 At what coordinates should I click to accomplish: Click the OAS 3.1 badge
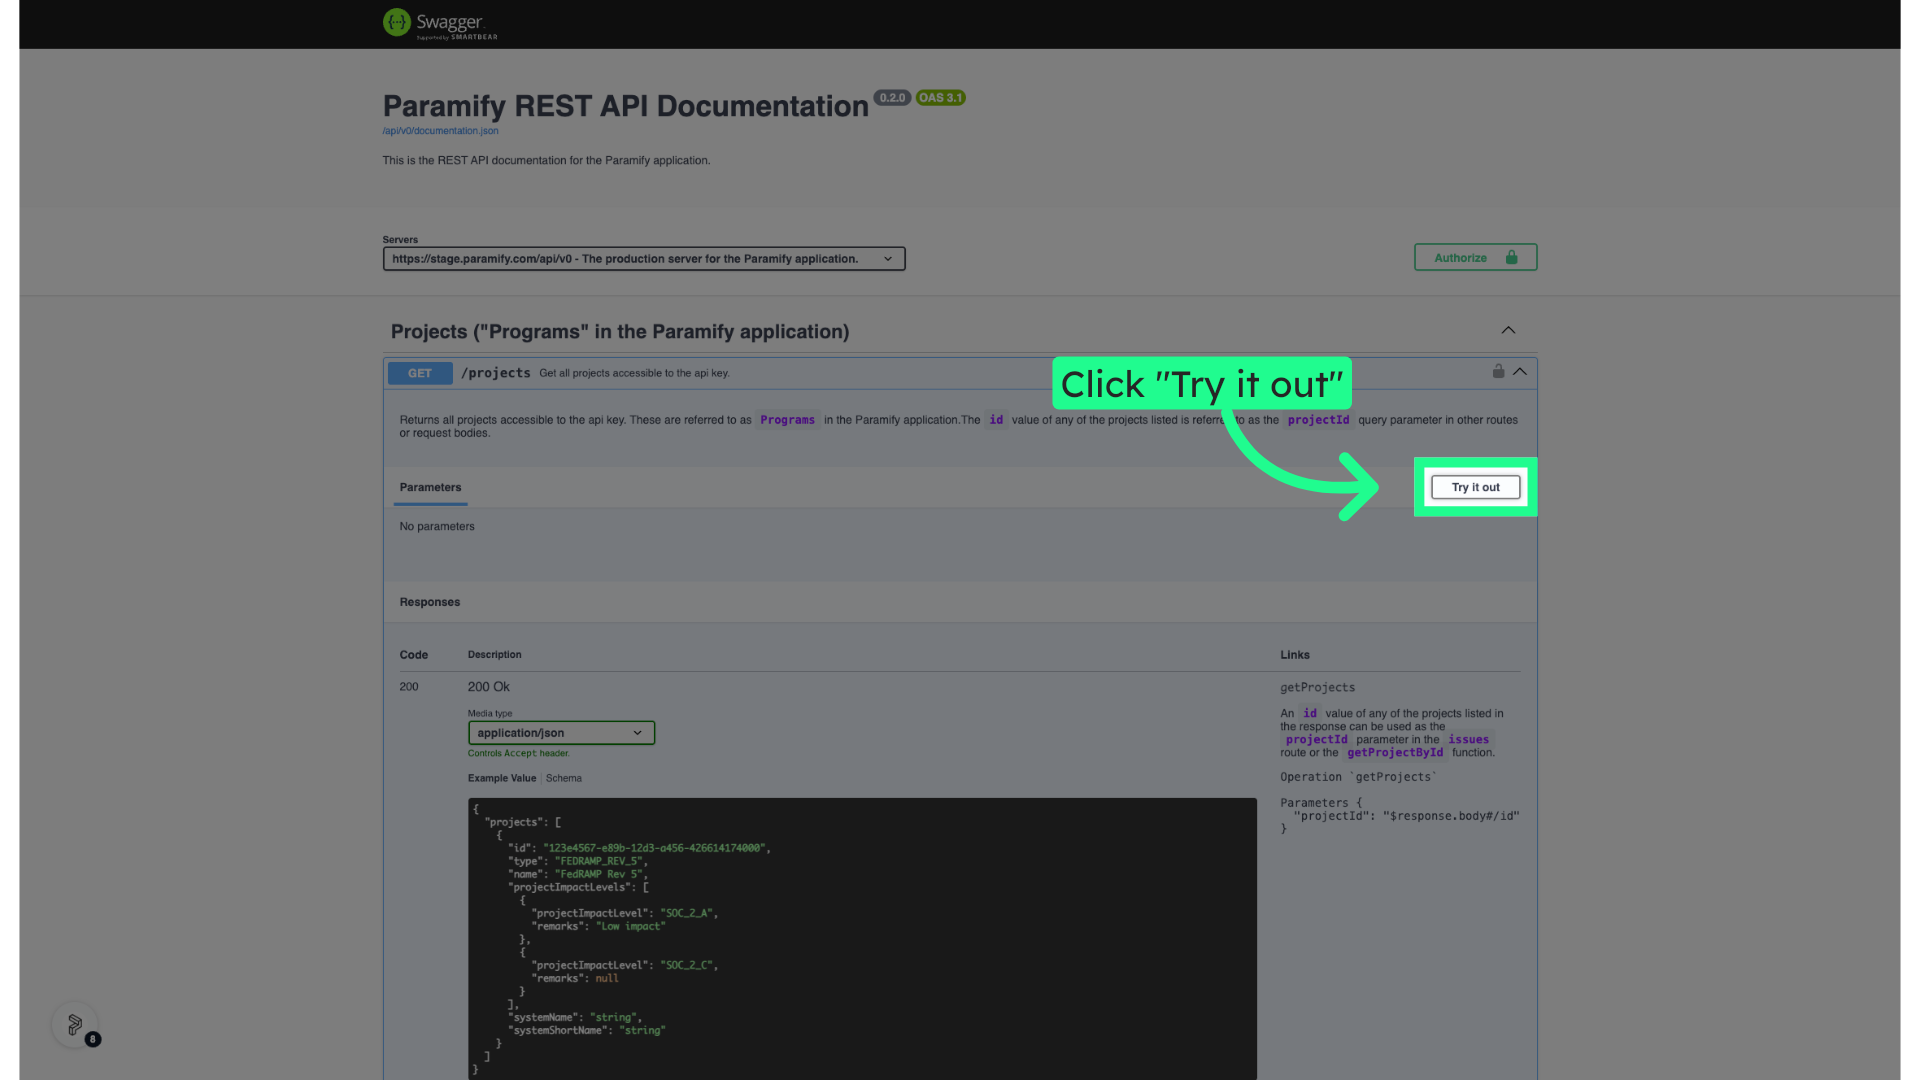coord(940,98)
